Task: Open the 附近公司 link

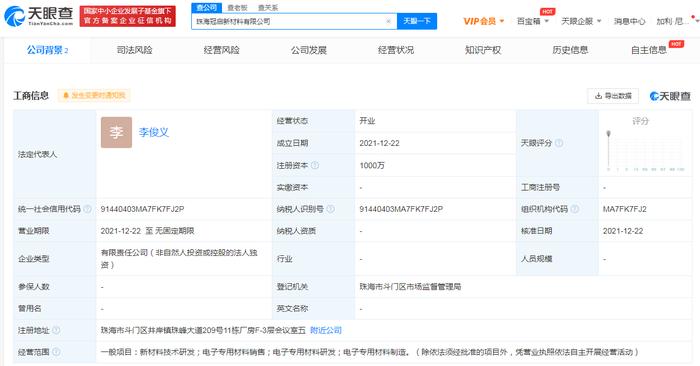Action: (x=326, y=330)
